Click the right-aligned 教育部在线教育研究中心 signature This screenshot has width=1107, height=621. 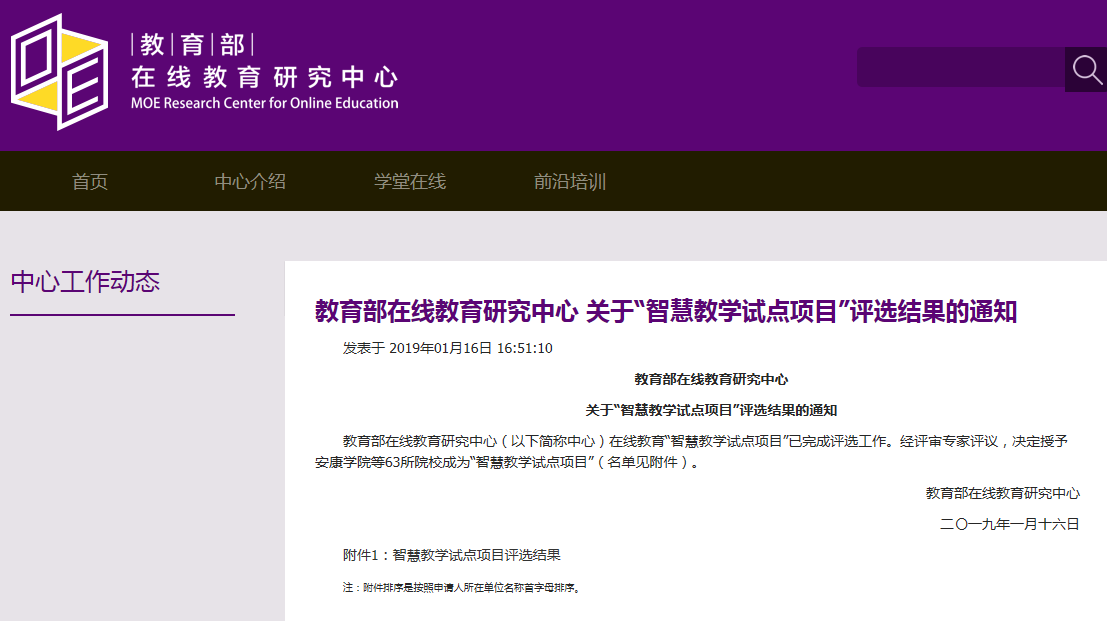coord(1002,493)
